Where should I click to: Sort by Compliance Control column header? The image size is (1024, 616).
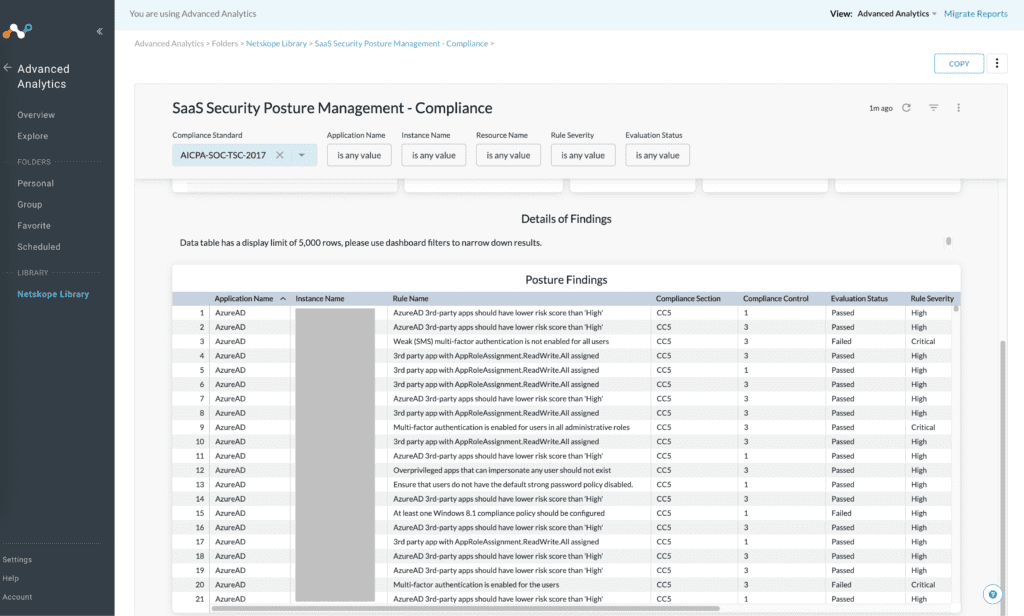[x=776, y=299]
